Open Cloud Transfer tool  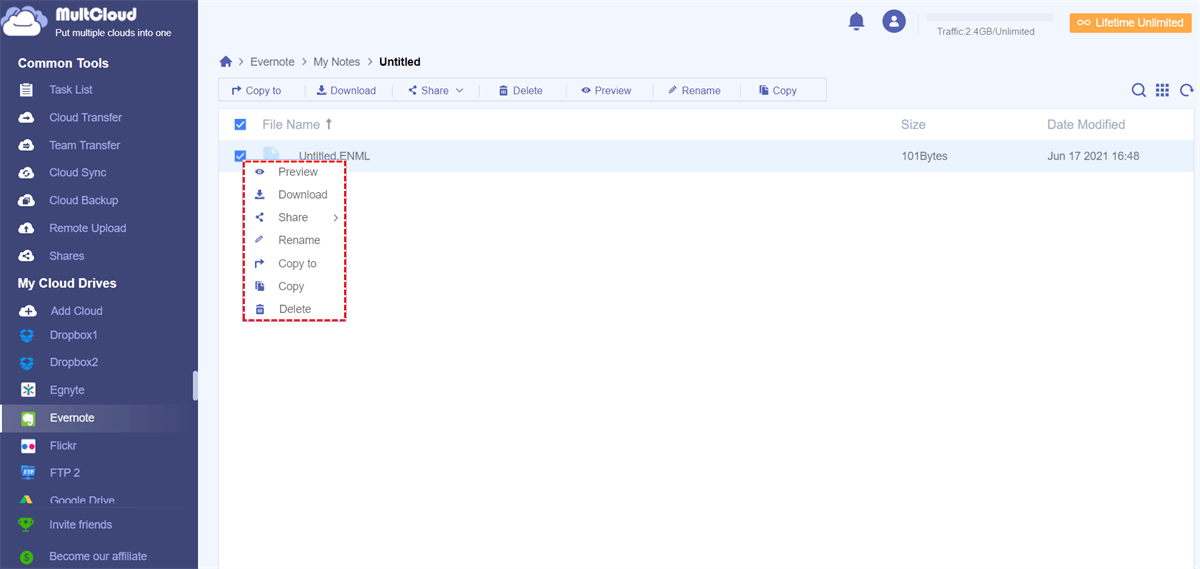coord(85,117)
